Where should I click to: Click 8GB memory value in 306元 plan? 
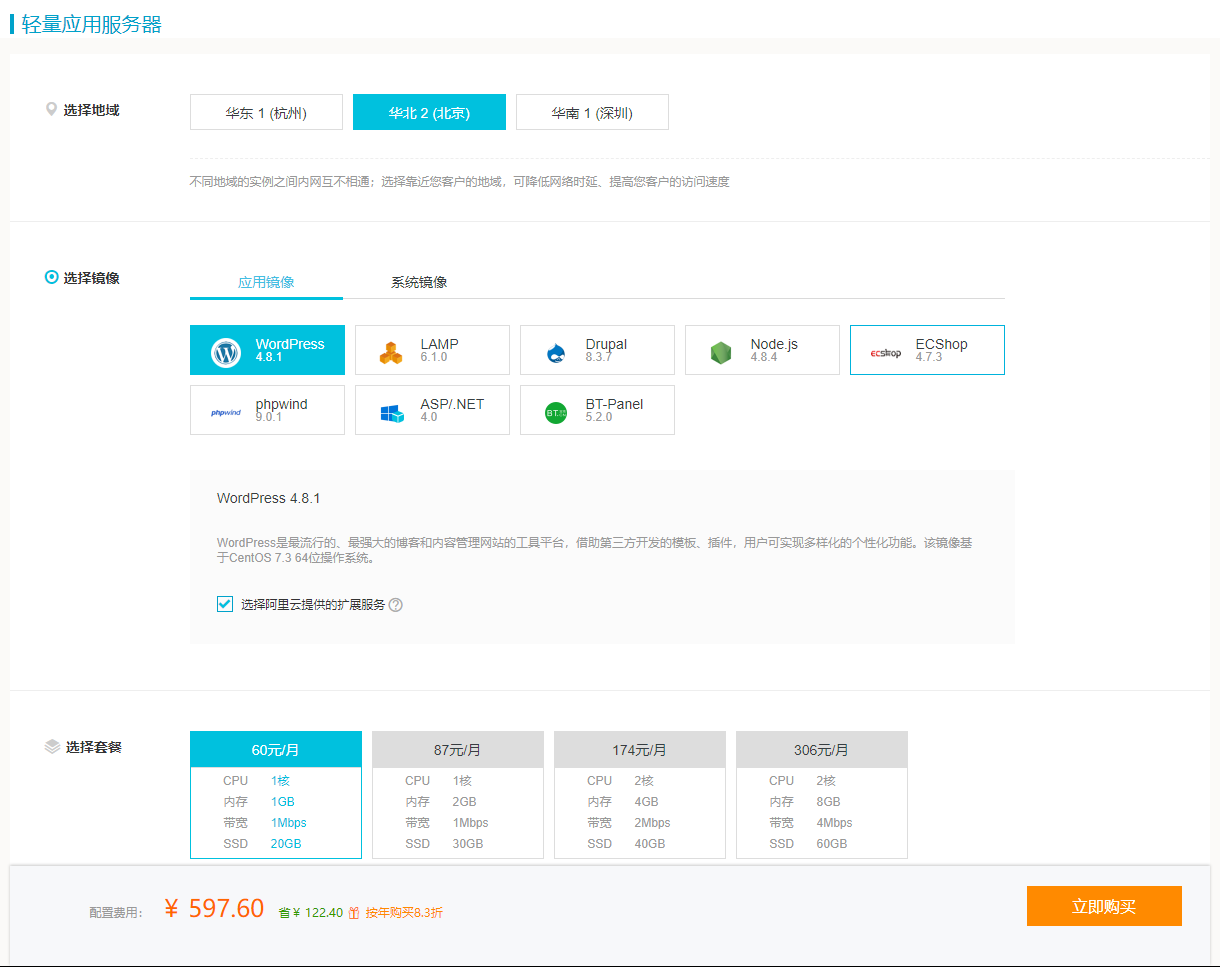(x=828, y=802)
